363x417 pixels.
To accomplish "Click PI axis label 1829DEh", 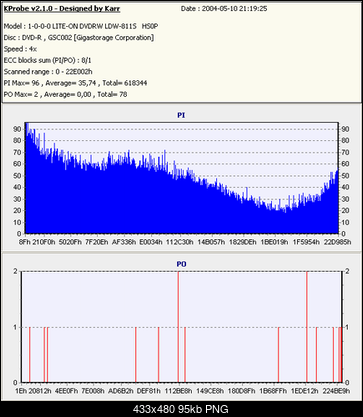I will tap(242, 242).
